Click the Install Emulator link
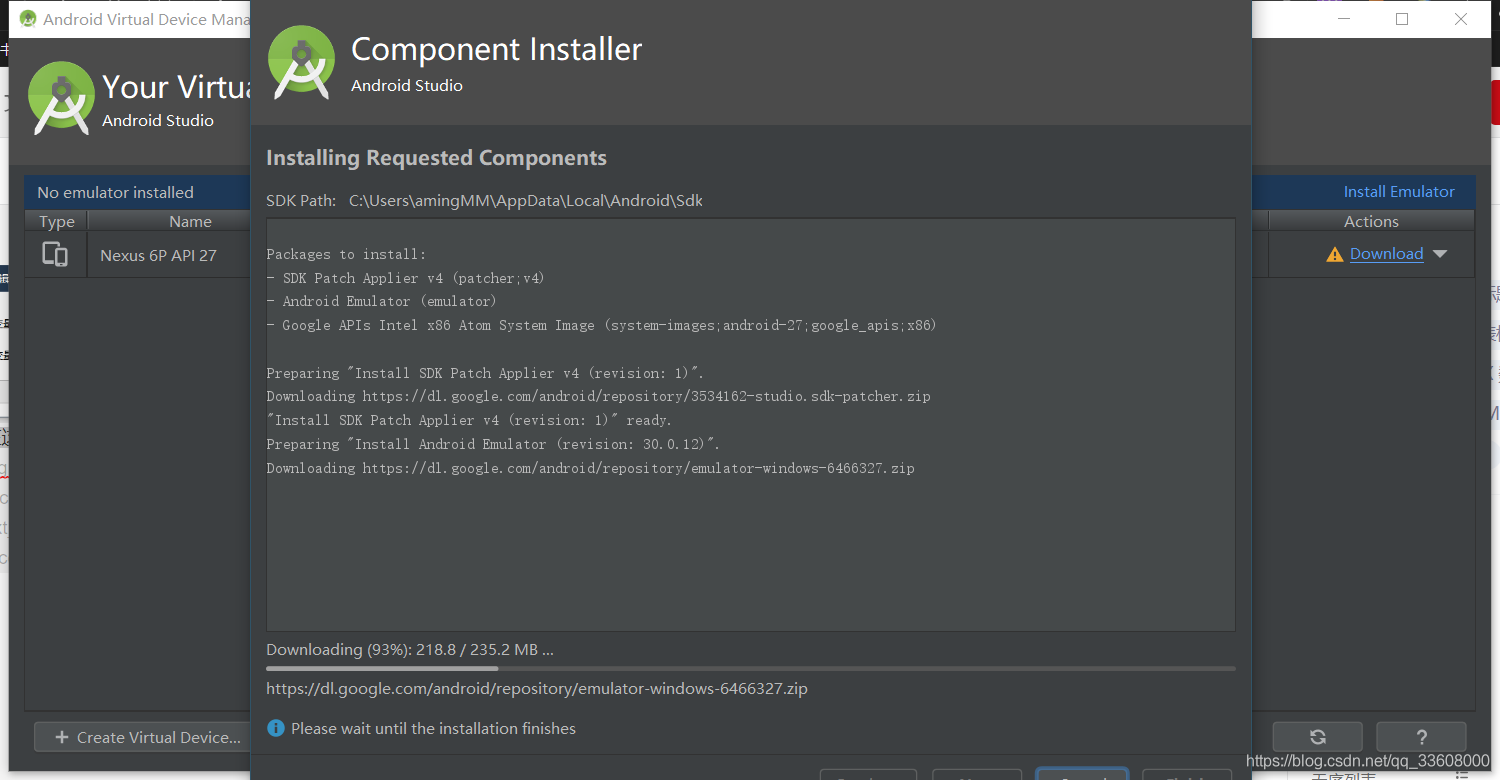 click(1399, 192)
